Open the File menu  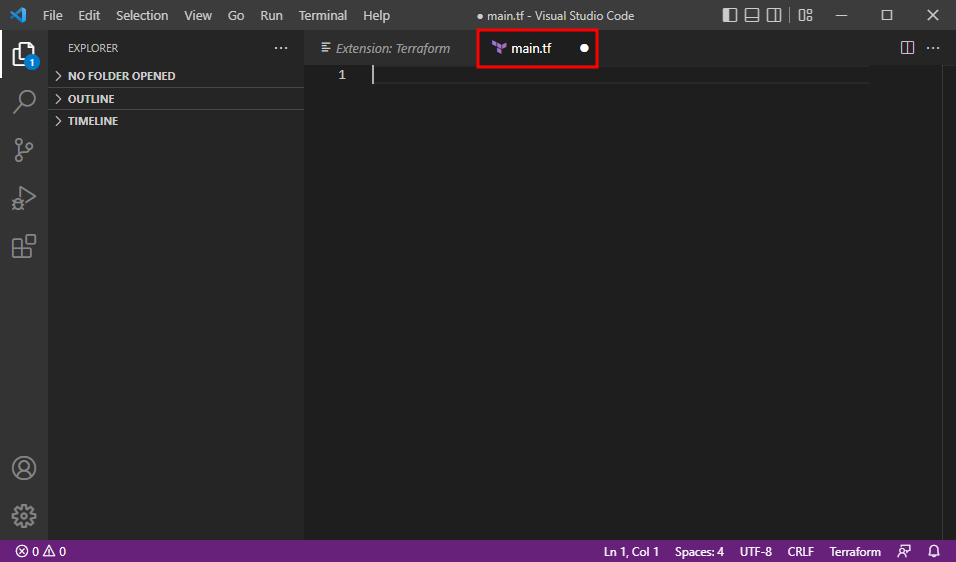(x=52, y=15)
